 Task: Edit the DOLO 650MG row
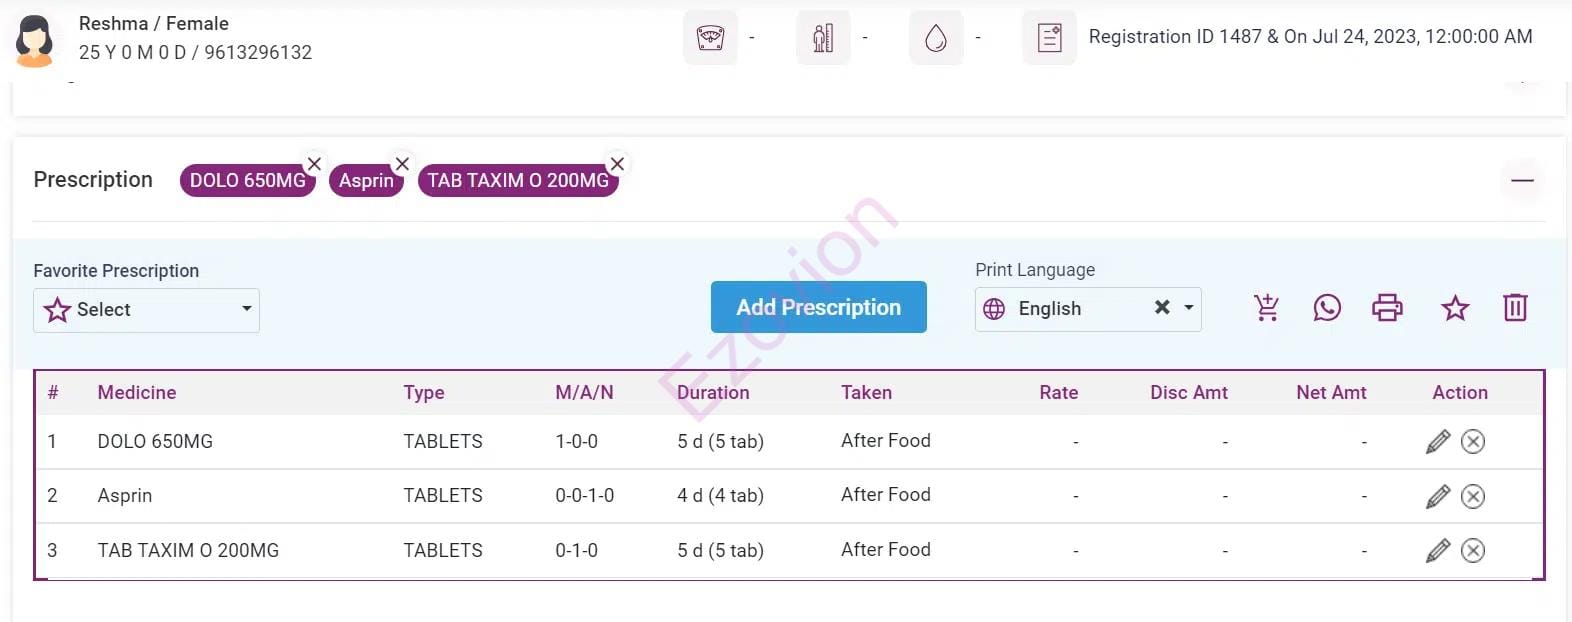tap(1438, 442)
